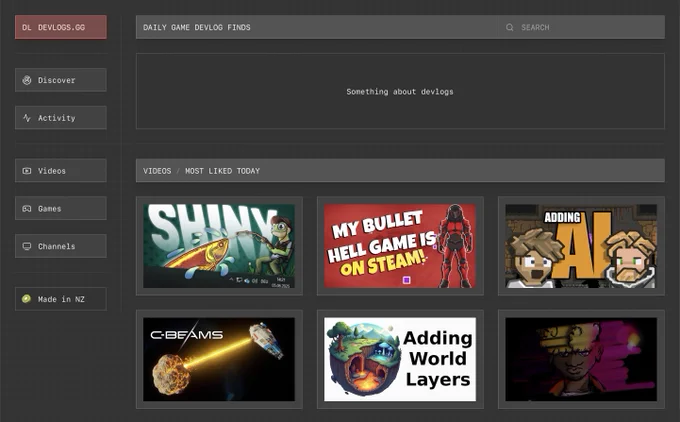Open the DEVLOGS.GG home logo button

pos(61,27)
